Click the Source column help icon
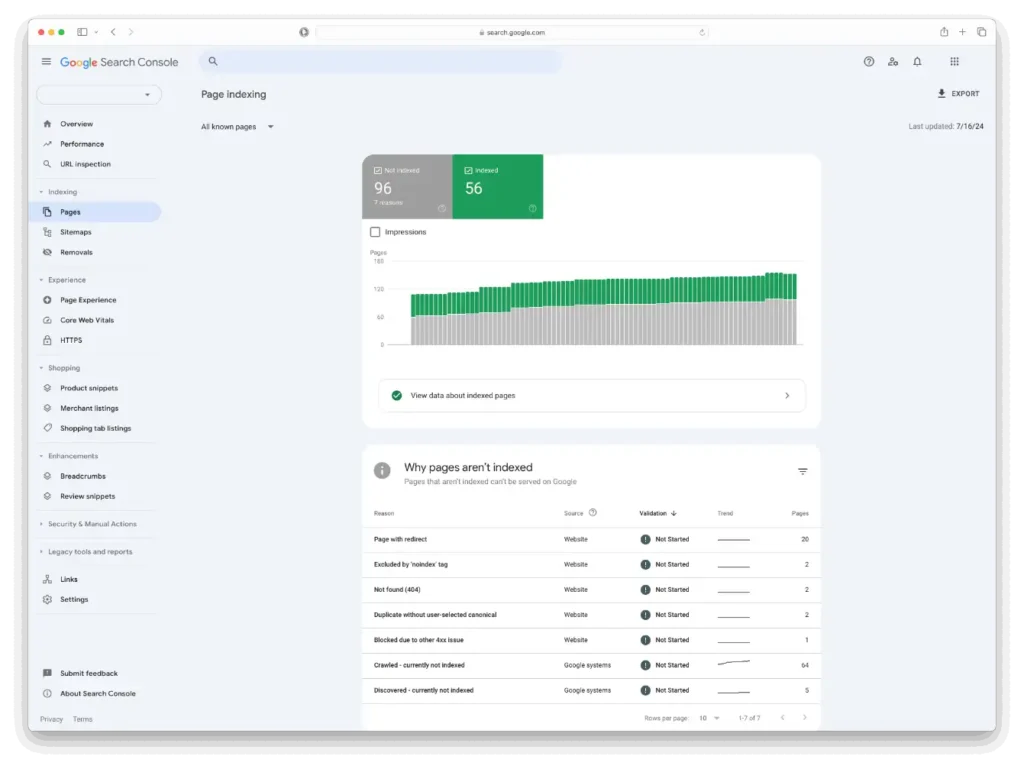 [592, 512]
